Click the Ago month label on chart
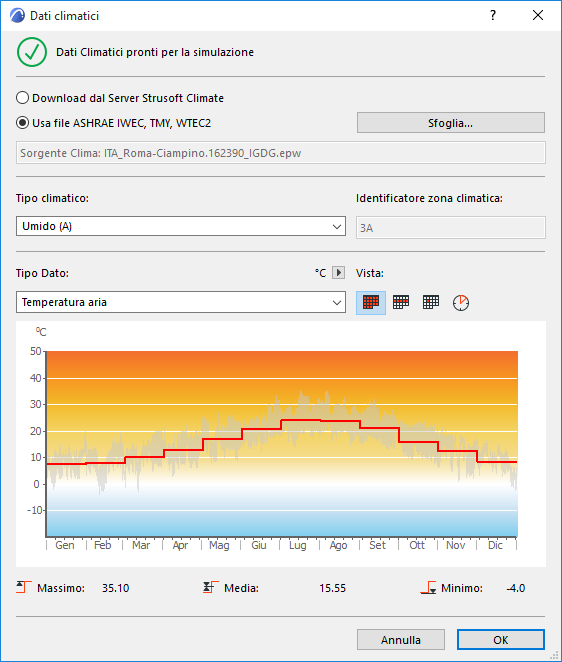This screenshot has height=662, width=562. click(x=338, y=545)
